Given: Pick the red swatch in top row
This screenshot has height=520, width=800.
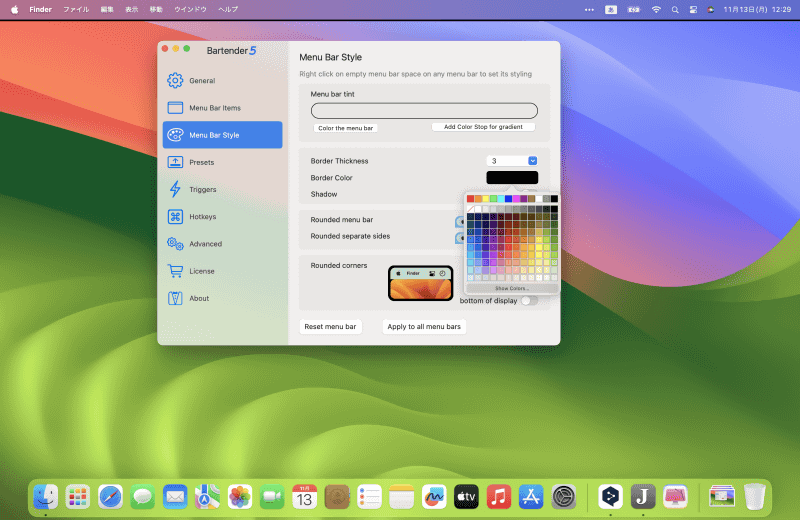Looking at the screenshot, I should [470, 199].
